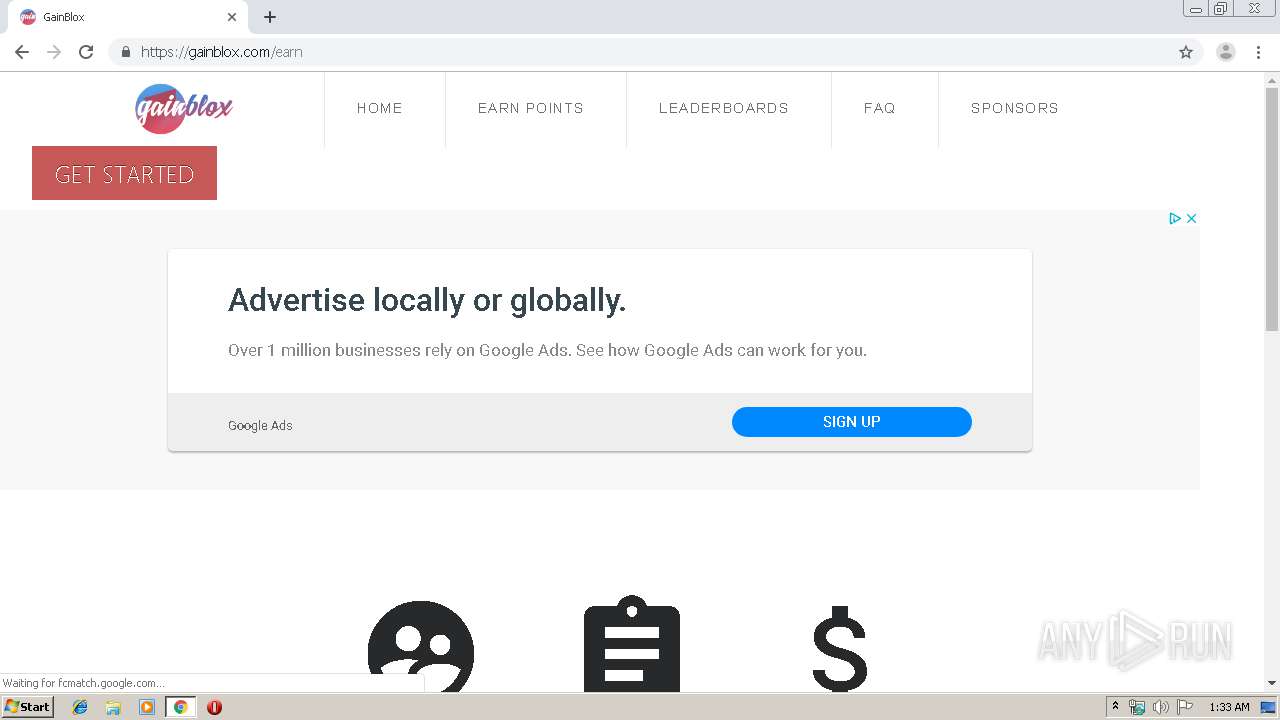Open the FAQ page
The width and height of the screenshot is (1280, 720).
pos(880,108)
